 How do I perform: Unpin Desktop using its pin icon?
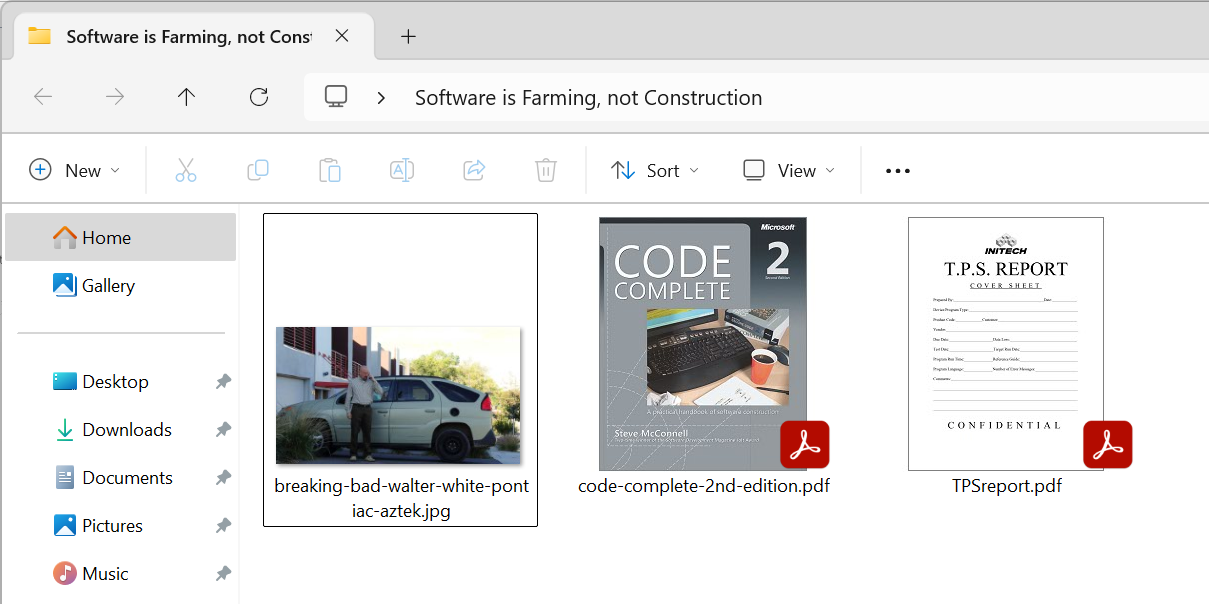(x=223, y=382)
